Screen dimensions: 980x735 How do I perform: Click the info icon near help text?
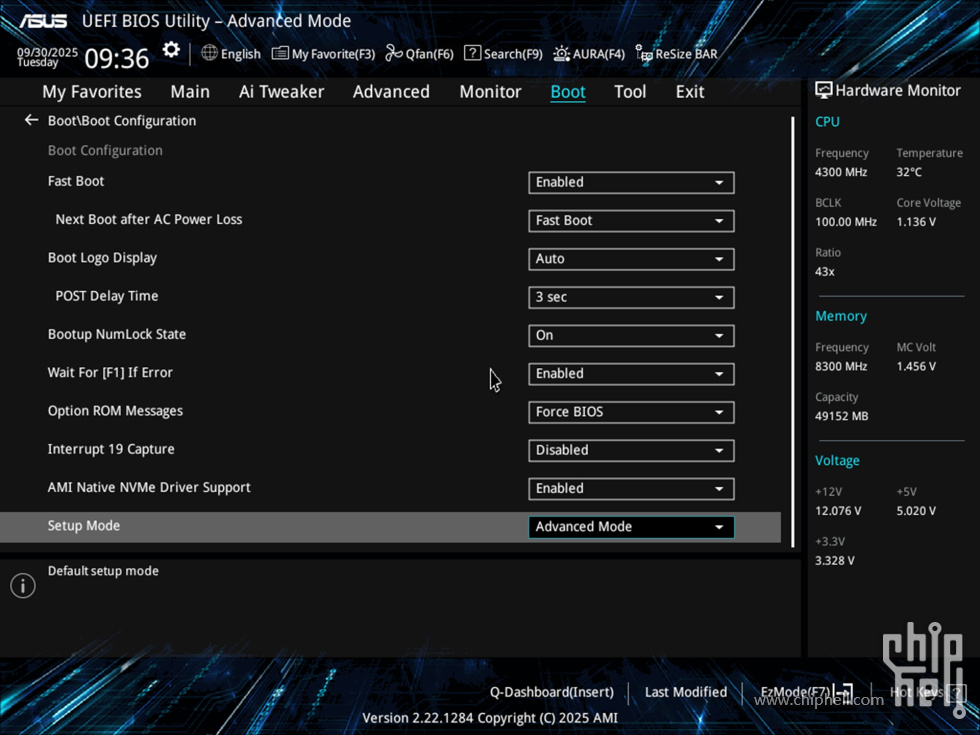click(x=23, y=586)
